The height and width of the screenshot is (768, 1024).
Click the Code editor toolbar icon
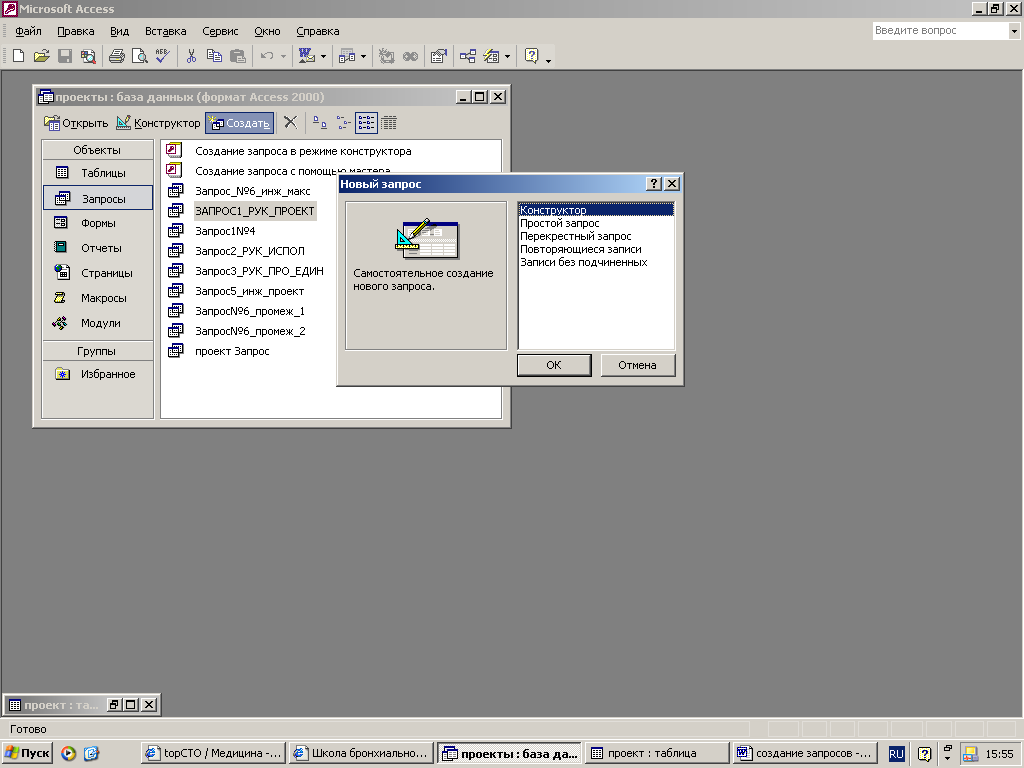pos(387,56)
